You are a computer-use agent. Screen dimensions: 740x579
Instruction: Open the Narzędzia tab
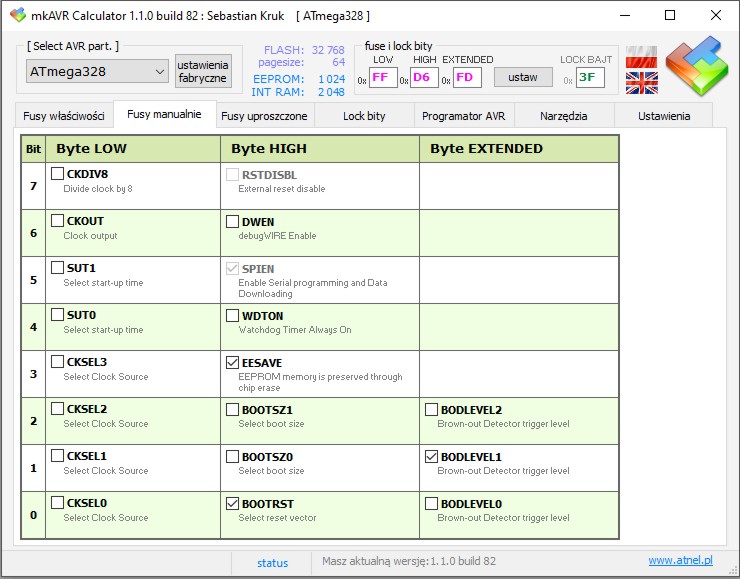coord(563,116)
